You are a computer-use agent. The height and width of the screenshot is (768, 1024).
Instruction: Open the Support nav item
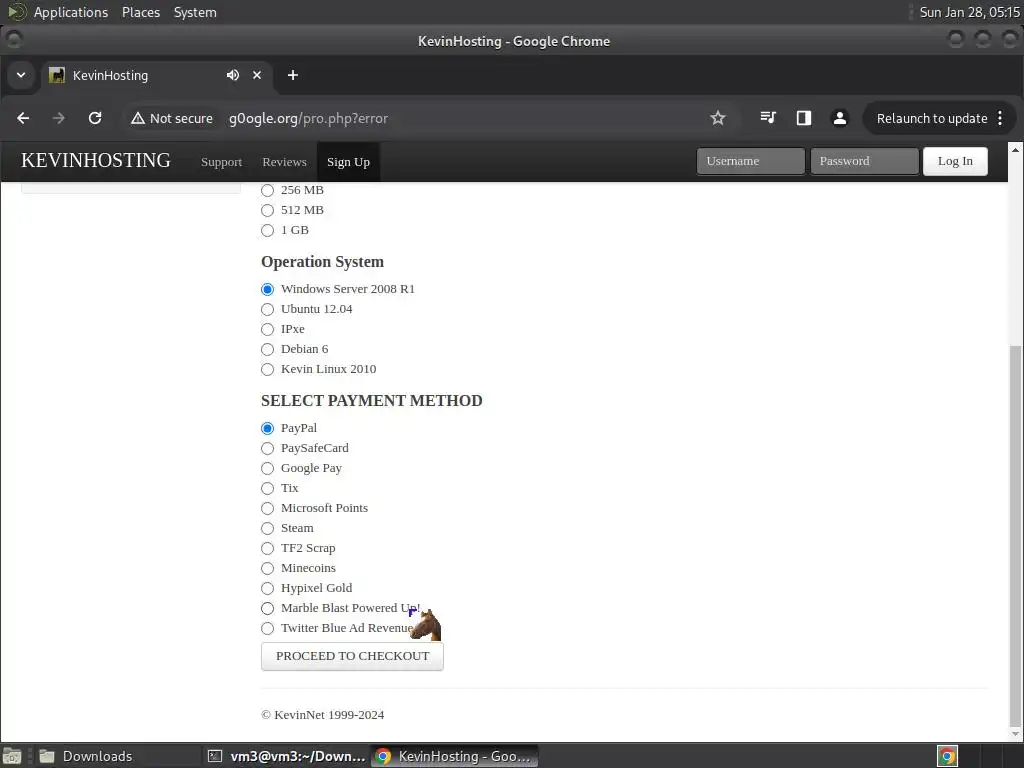pyautogui.click(x=221, y=162)
